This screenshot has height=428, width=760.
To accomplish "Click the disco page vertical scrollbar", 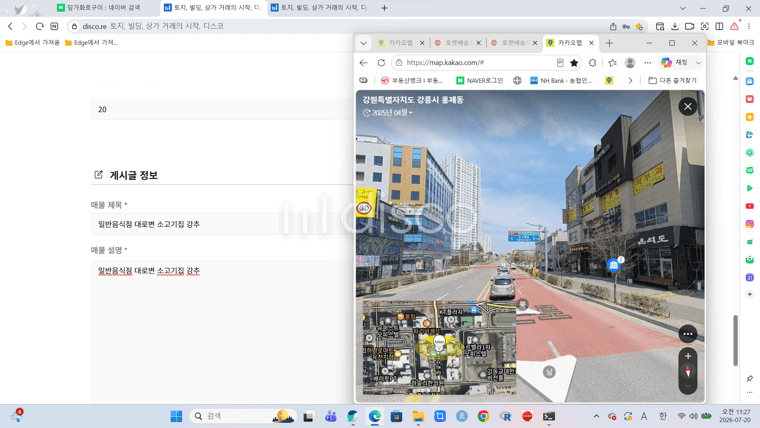I will pos(735,340).
